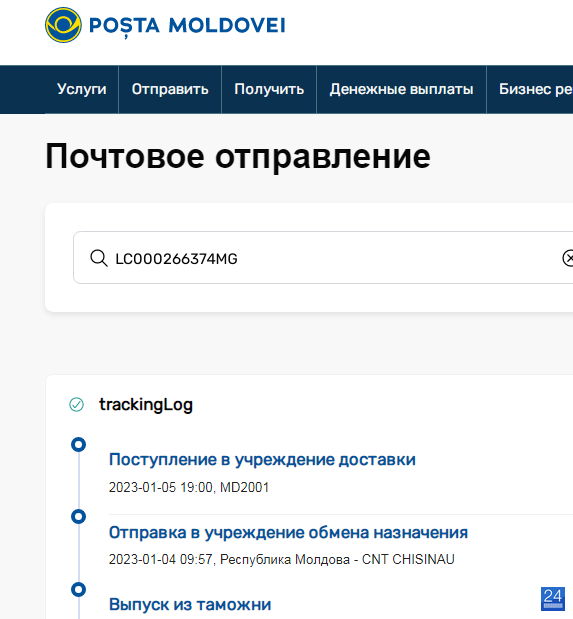Click the magnifier search icon in tracking field
This screenshot has height=619, width=573.
coord(98,259)
